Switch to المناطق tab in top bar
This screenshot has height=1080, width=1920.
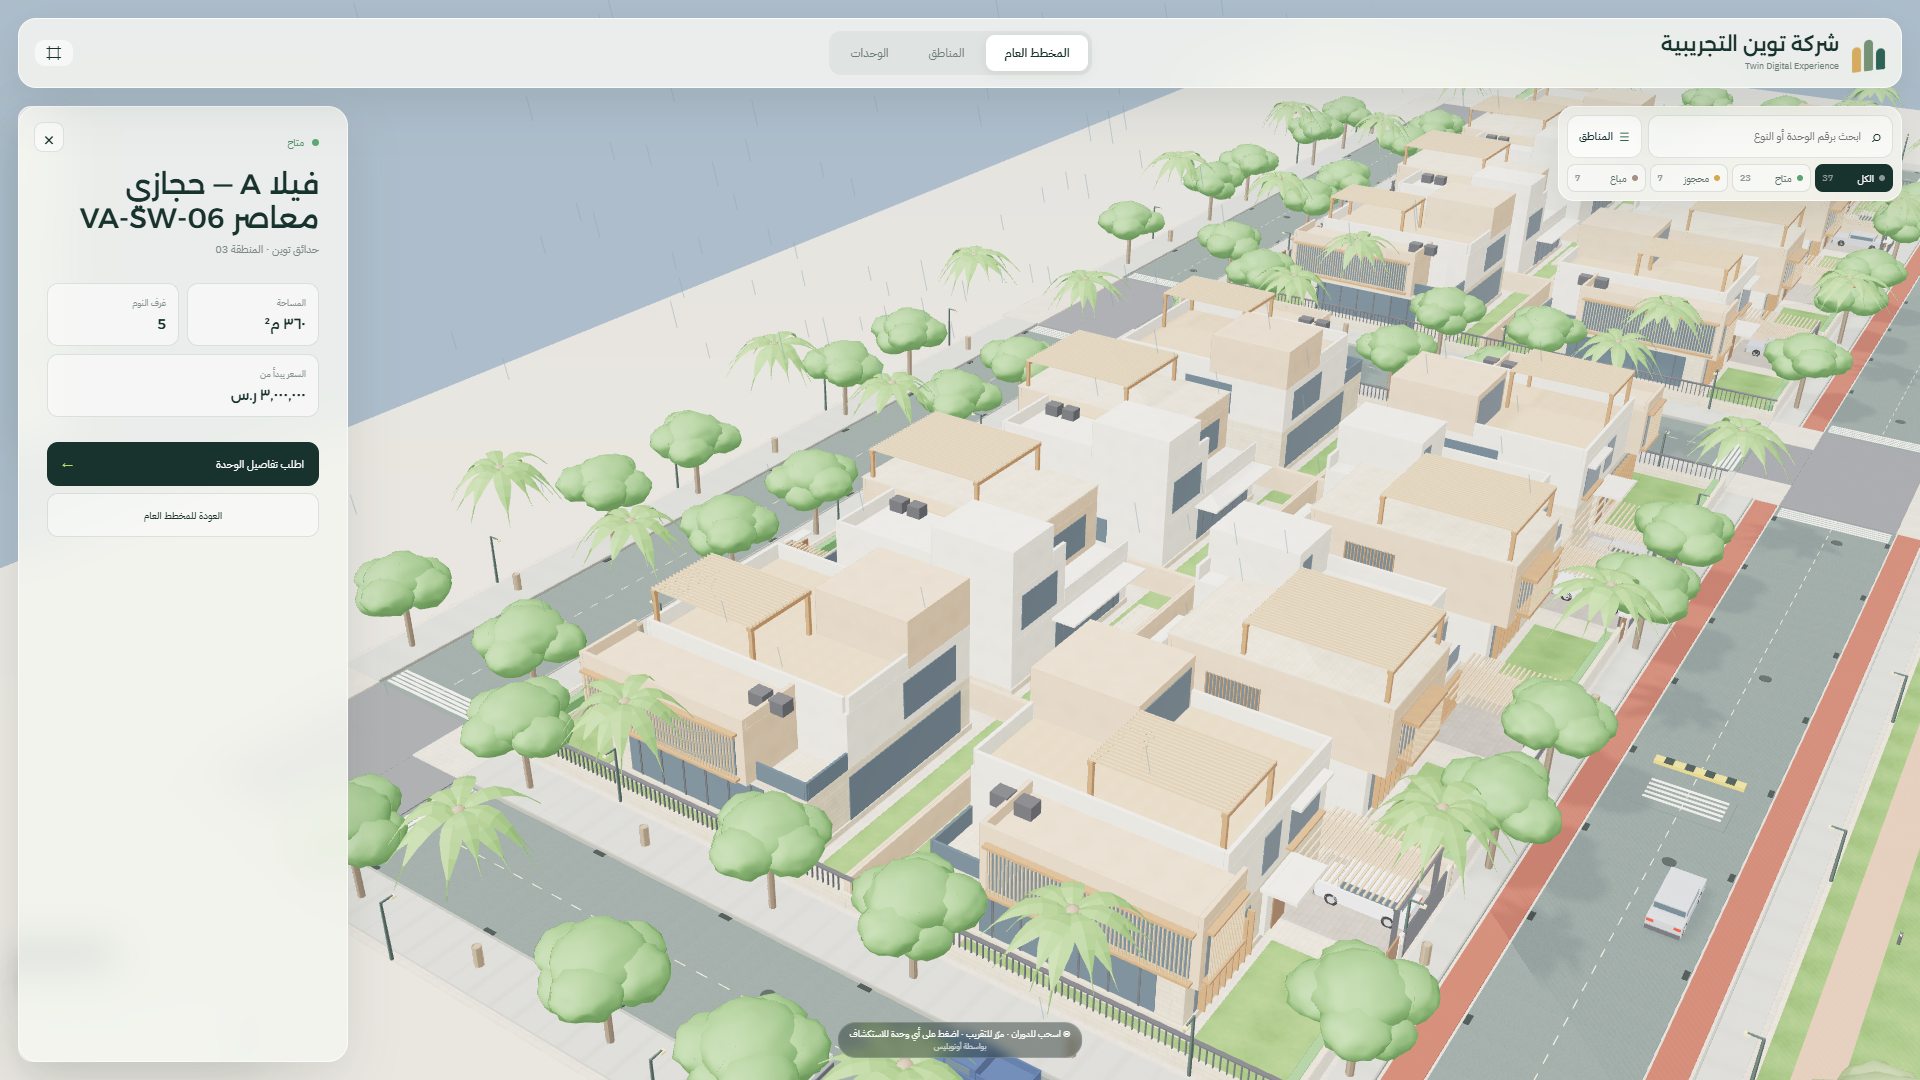[x=946, y=53]
